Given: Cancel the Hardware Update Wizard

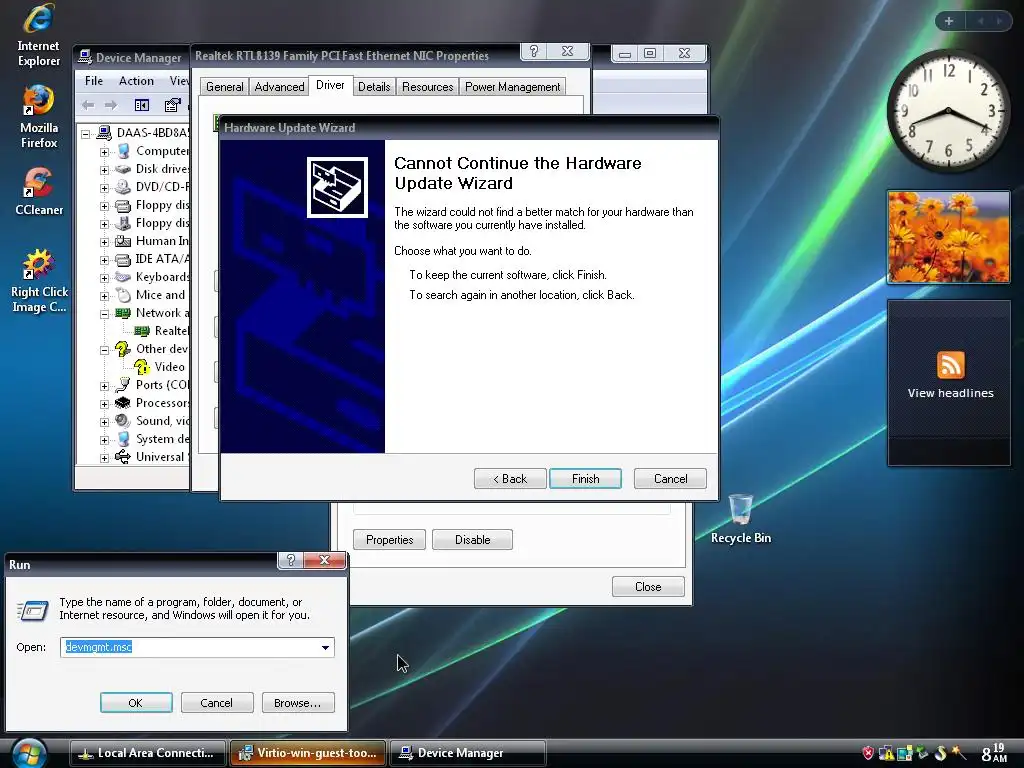Looking at the screenshot, I should click(670, 479).
